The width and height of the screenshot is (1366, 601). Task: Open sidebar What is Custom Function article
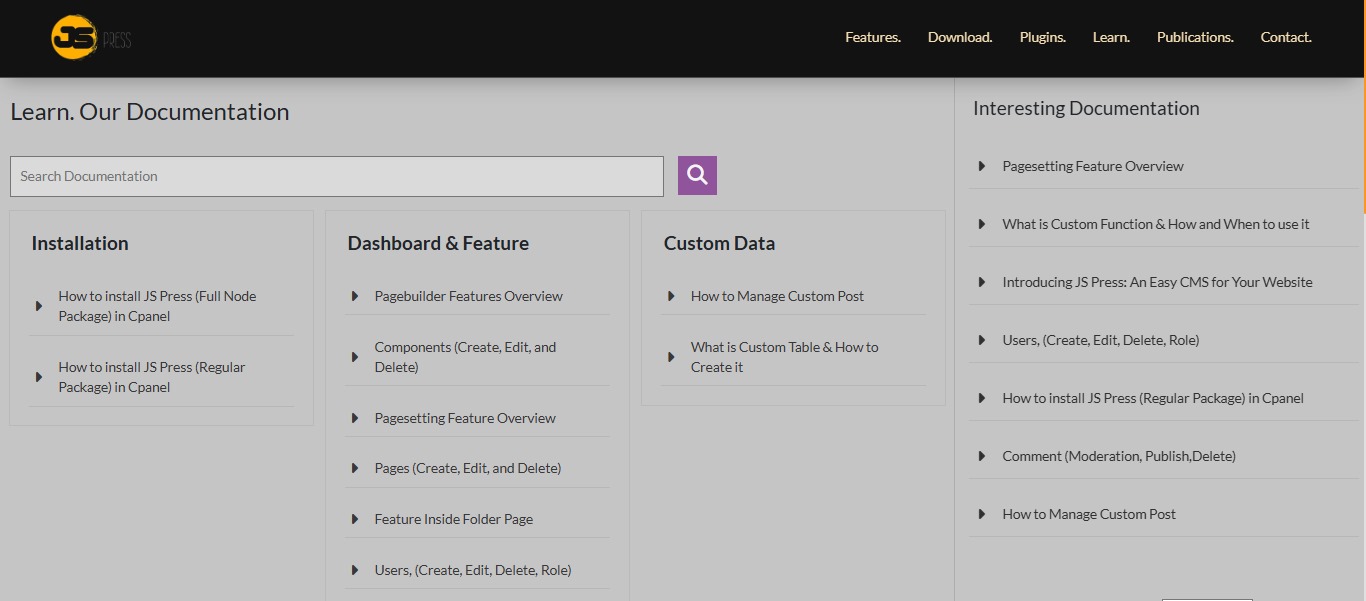pos(1155,225)
